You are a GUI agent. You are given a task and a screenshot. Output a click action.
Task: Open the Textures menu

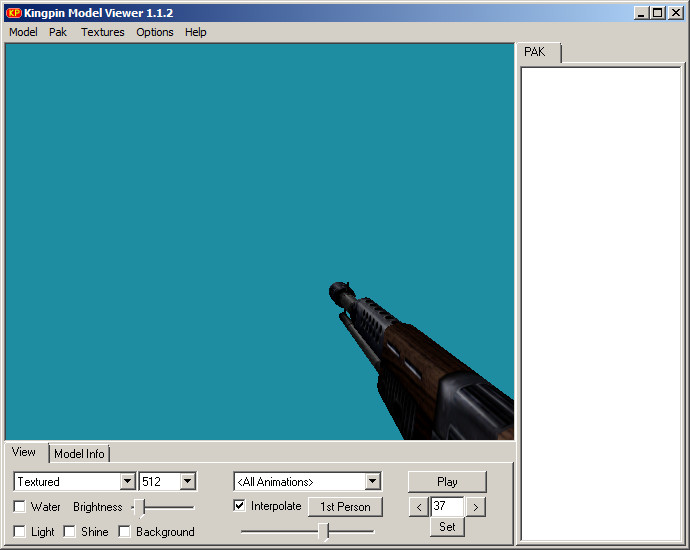103,32
